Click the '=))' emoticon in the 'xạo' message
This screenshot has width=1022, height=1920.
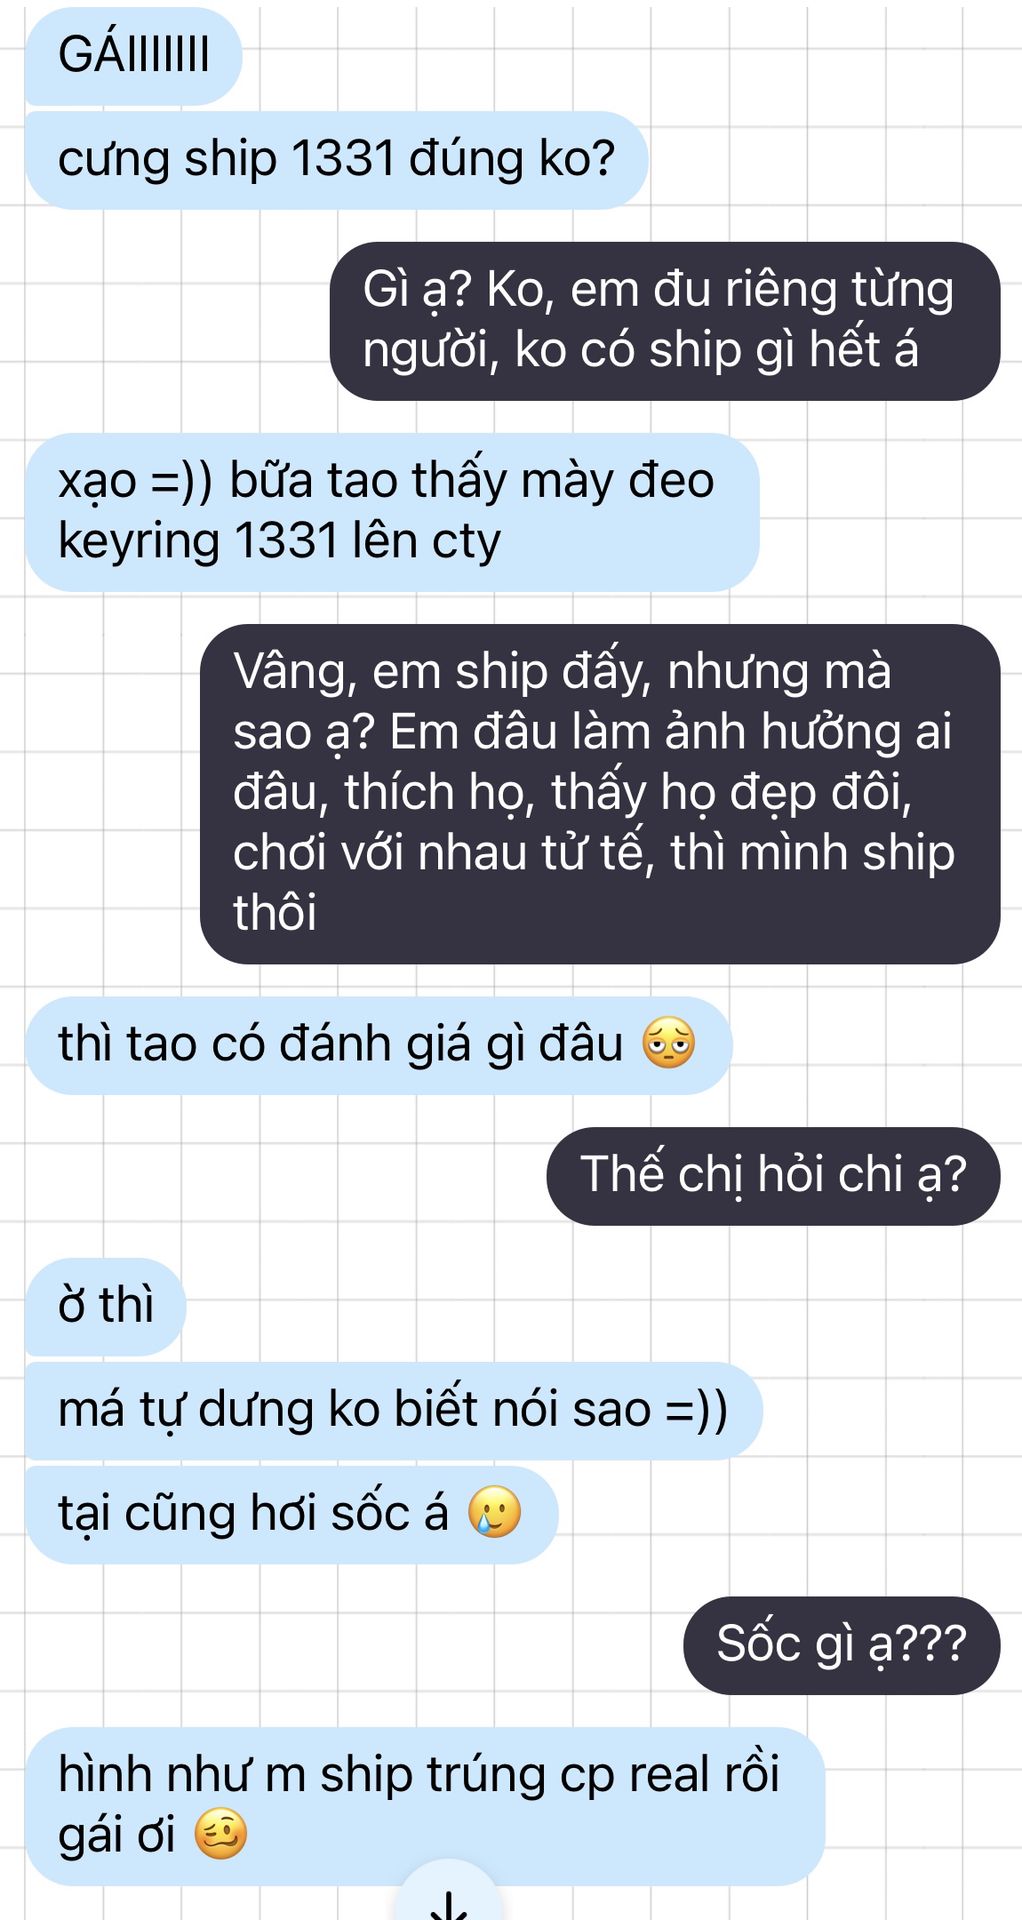(181, 481)
